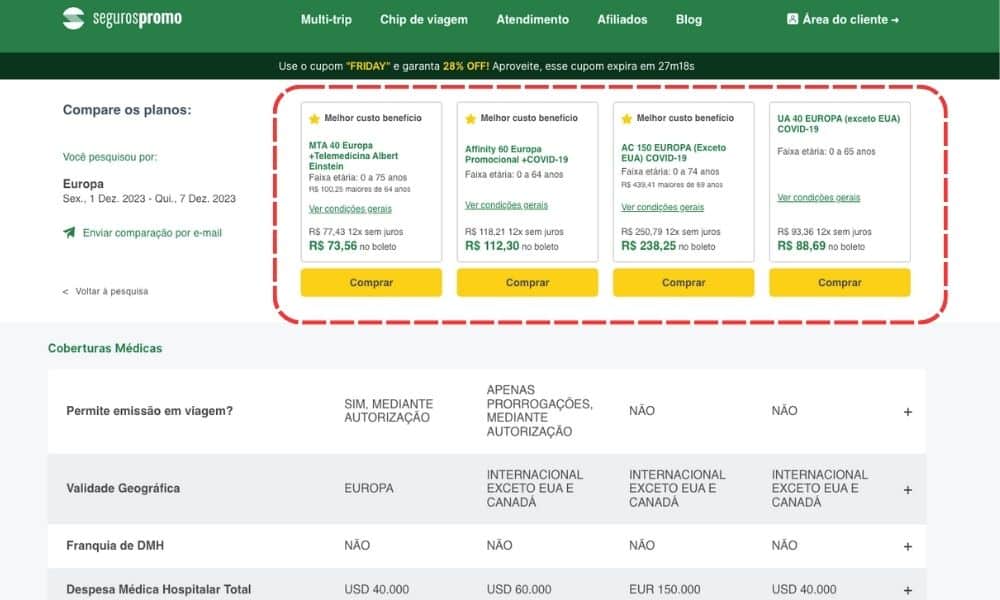
Task: View general conditions for AC 150 EUROPA
Action: [663, 207]
